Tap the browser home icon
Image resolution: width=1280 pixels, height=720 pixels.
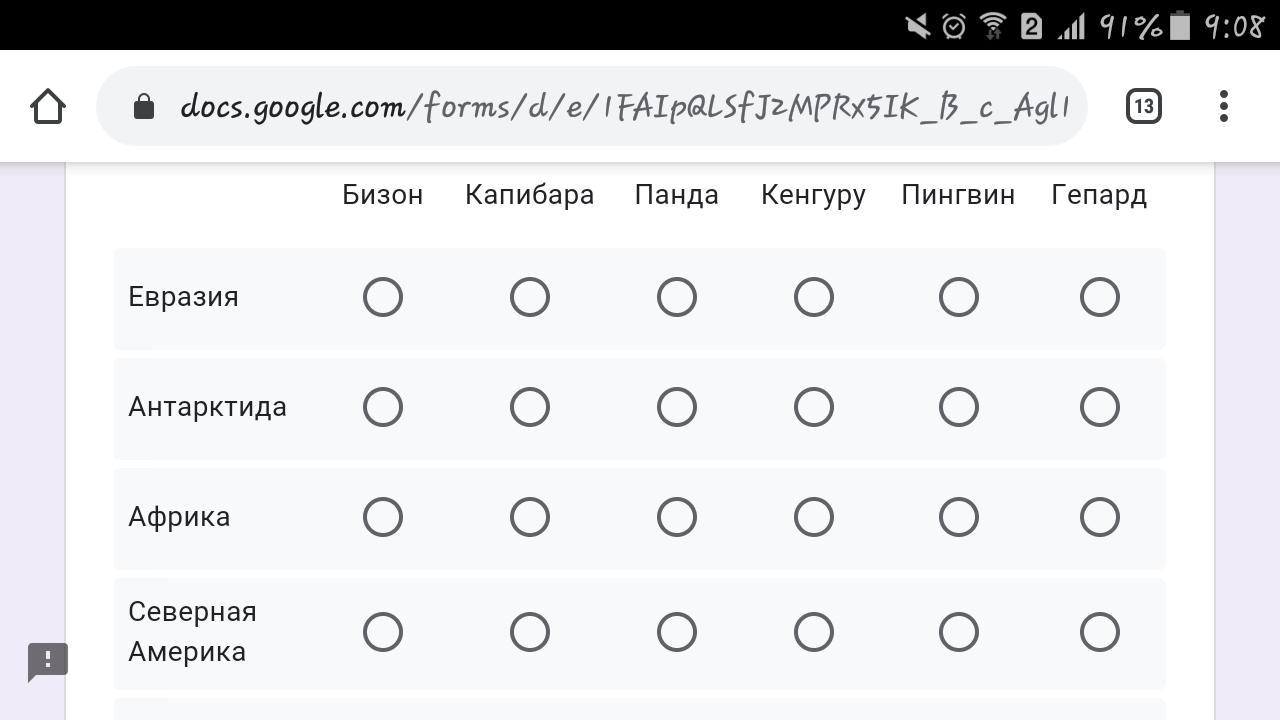point(48,106)
